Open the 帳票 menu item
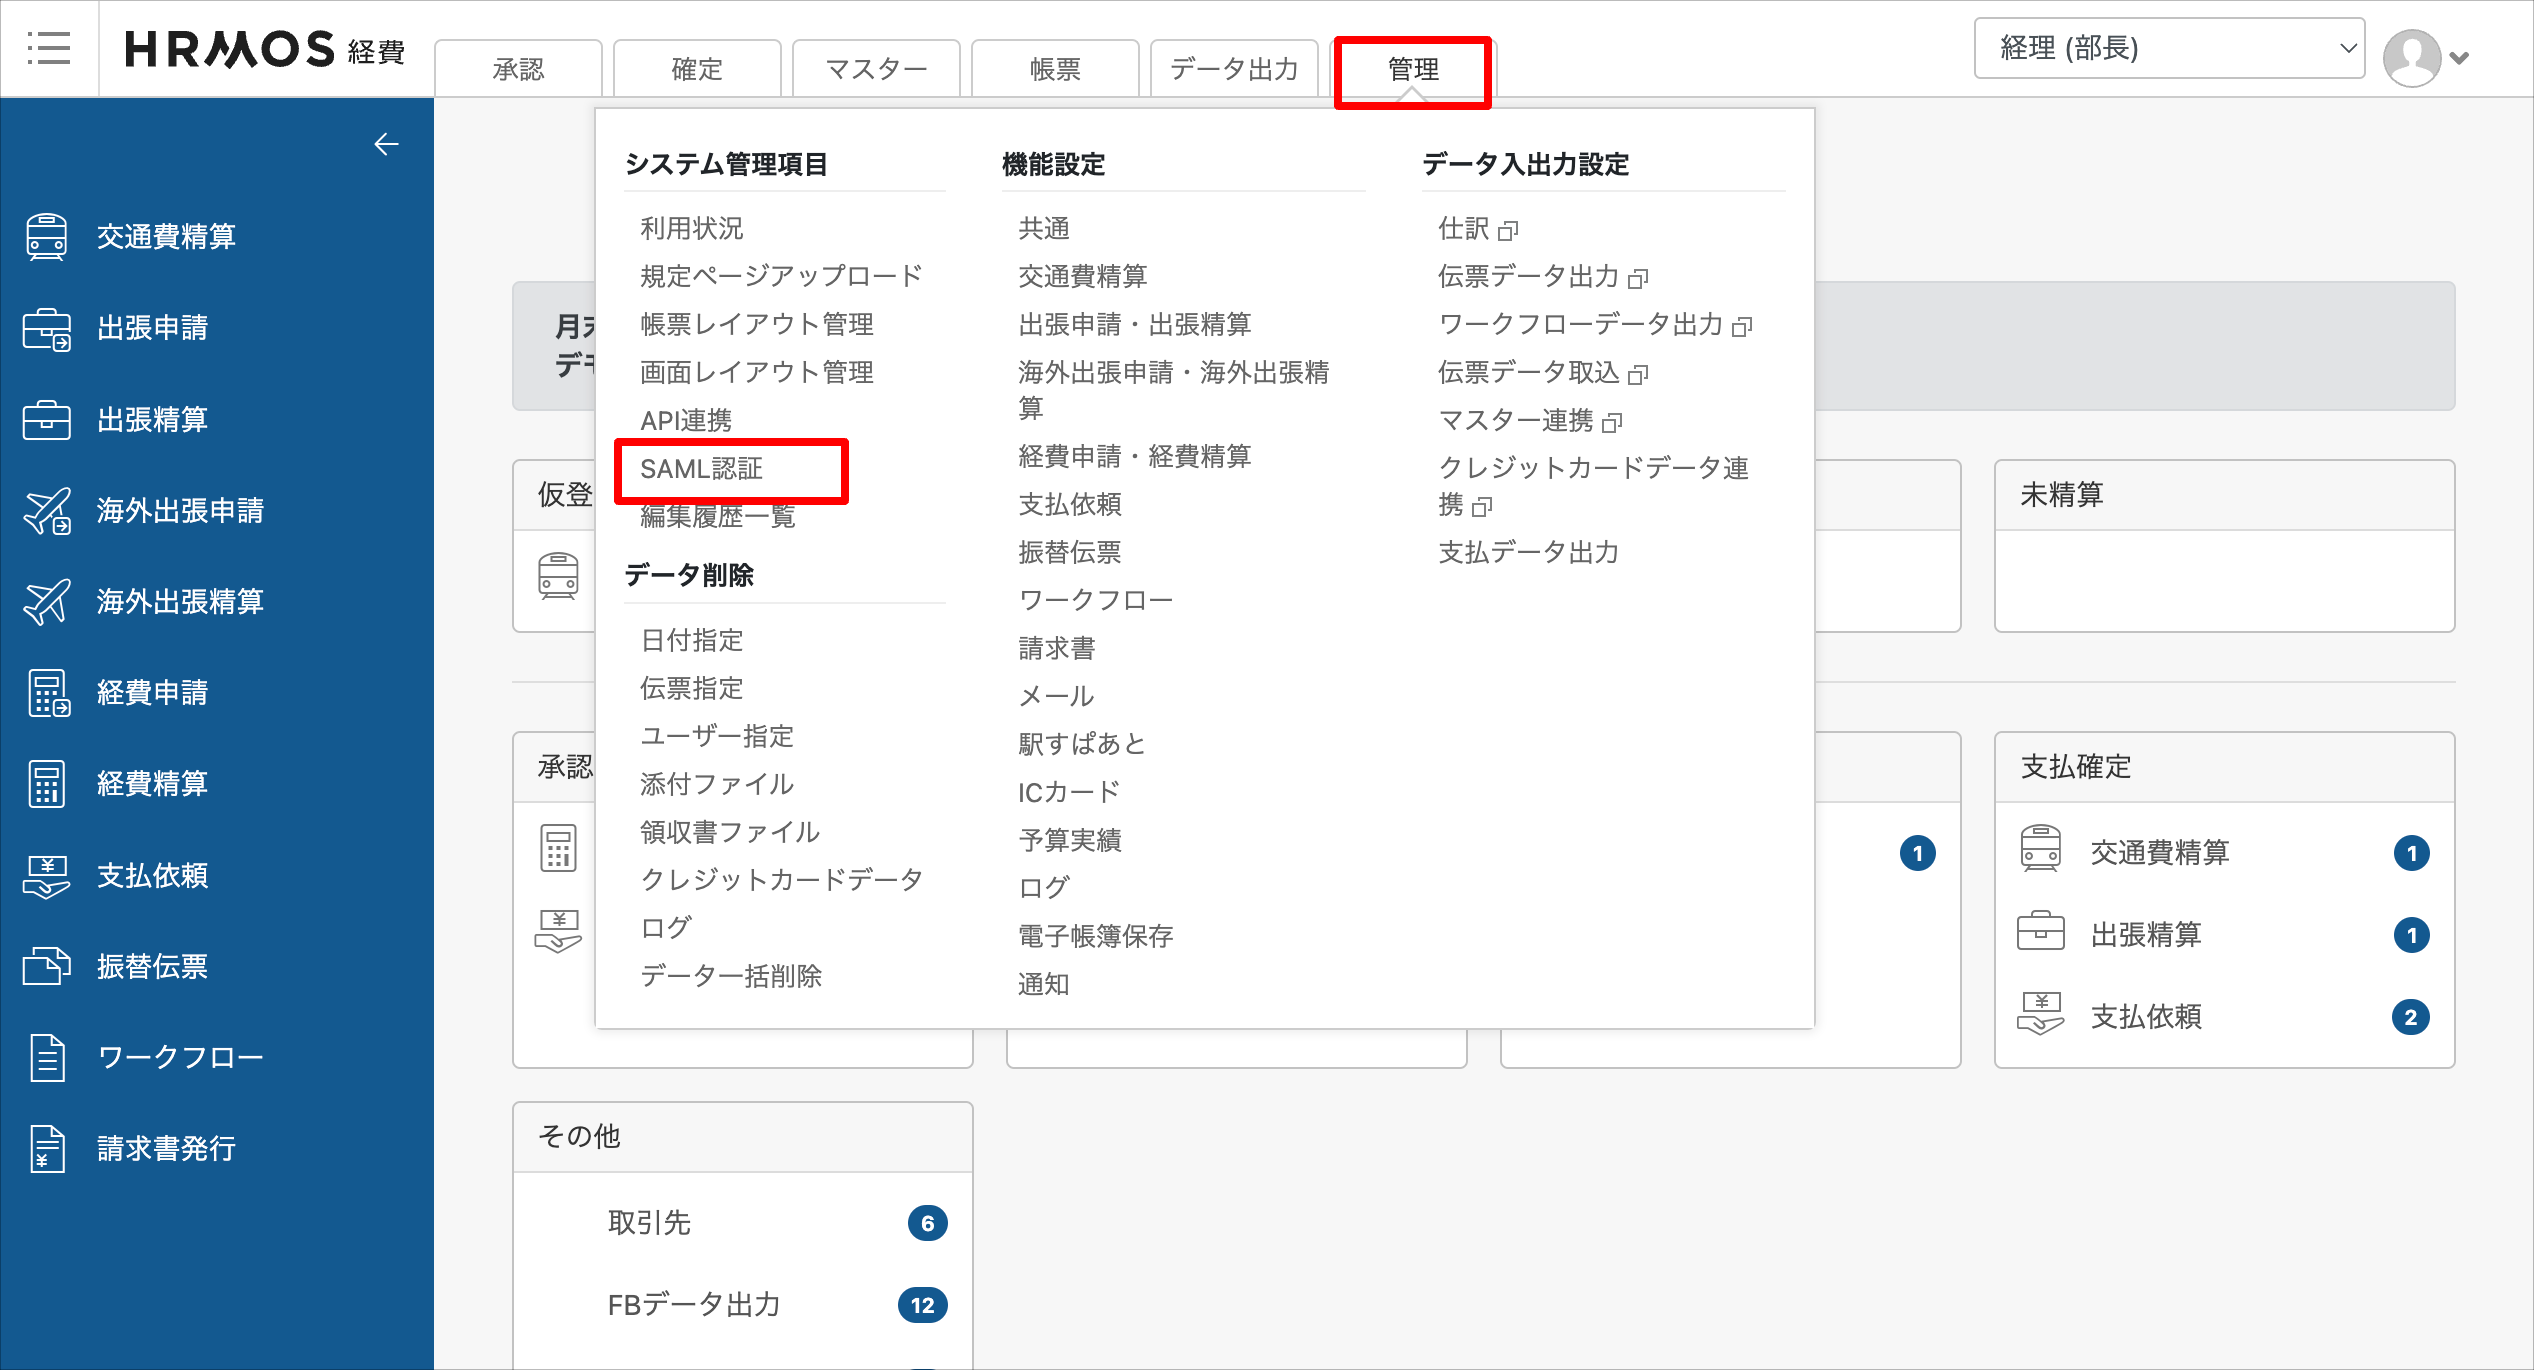Screen dimensions: 2534x1370 coord(1054,68)
